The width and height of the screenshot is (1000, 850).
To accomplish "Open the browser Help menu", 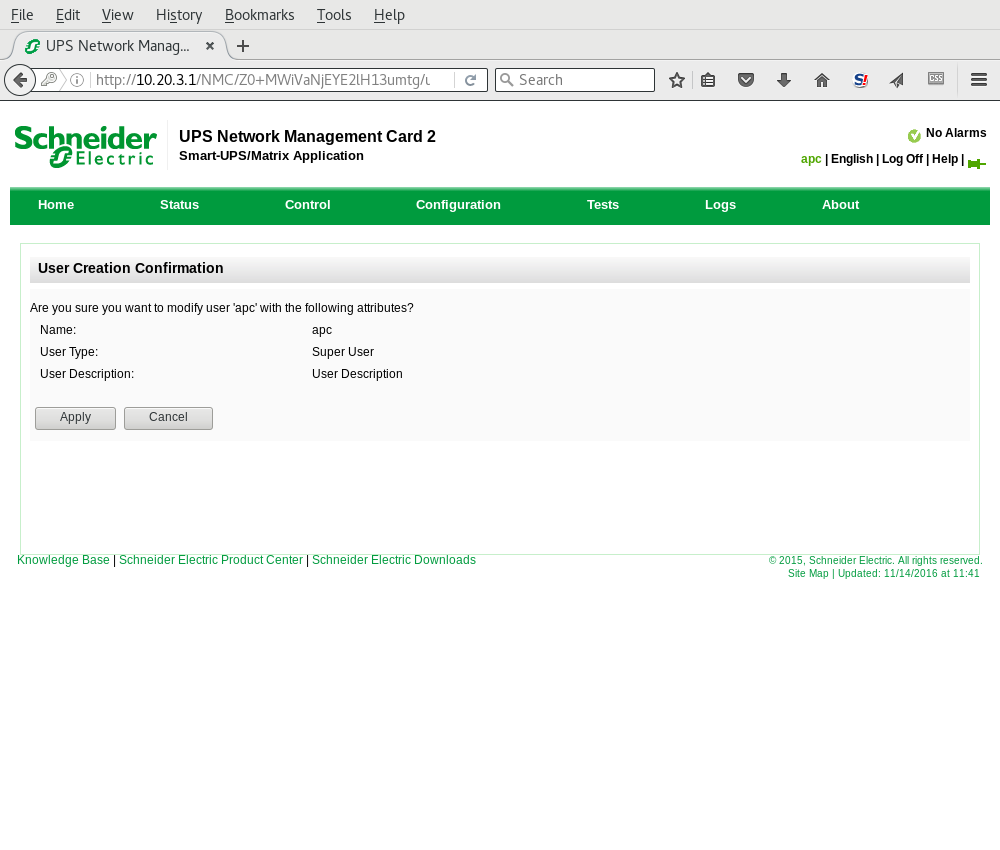I will [389, 15].
